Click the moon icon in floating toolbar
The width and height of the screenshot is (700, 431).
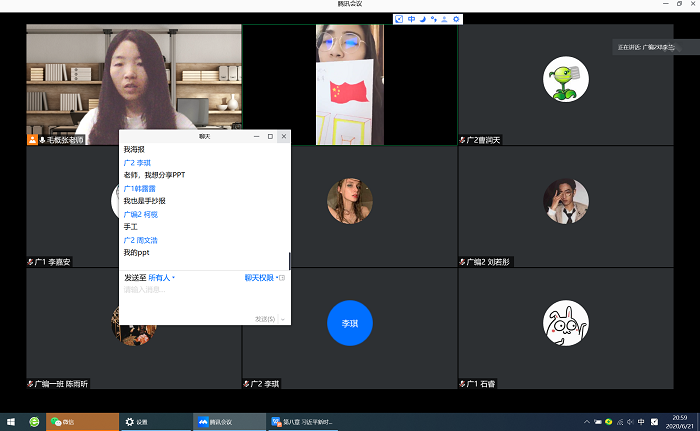[x=423, y=19]
